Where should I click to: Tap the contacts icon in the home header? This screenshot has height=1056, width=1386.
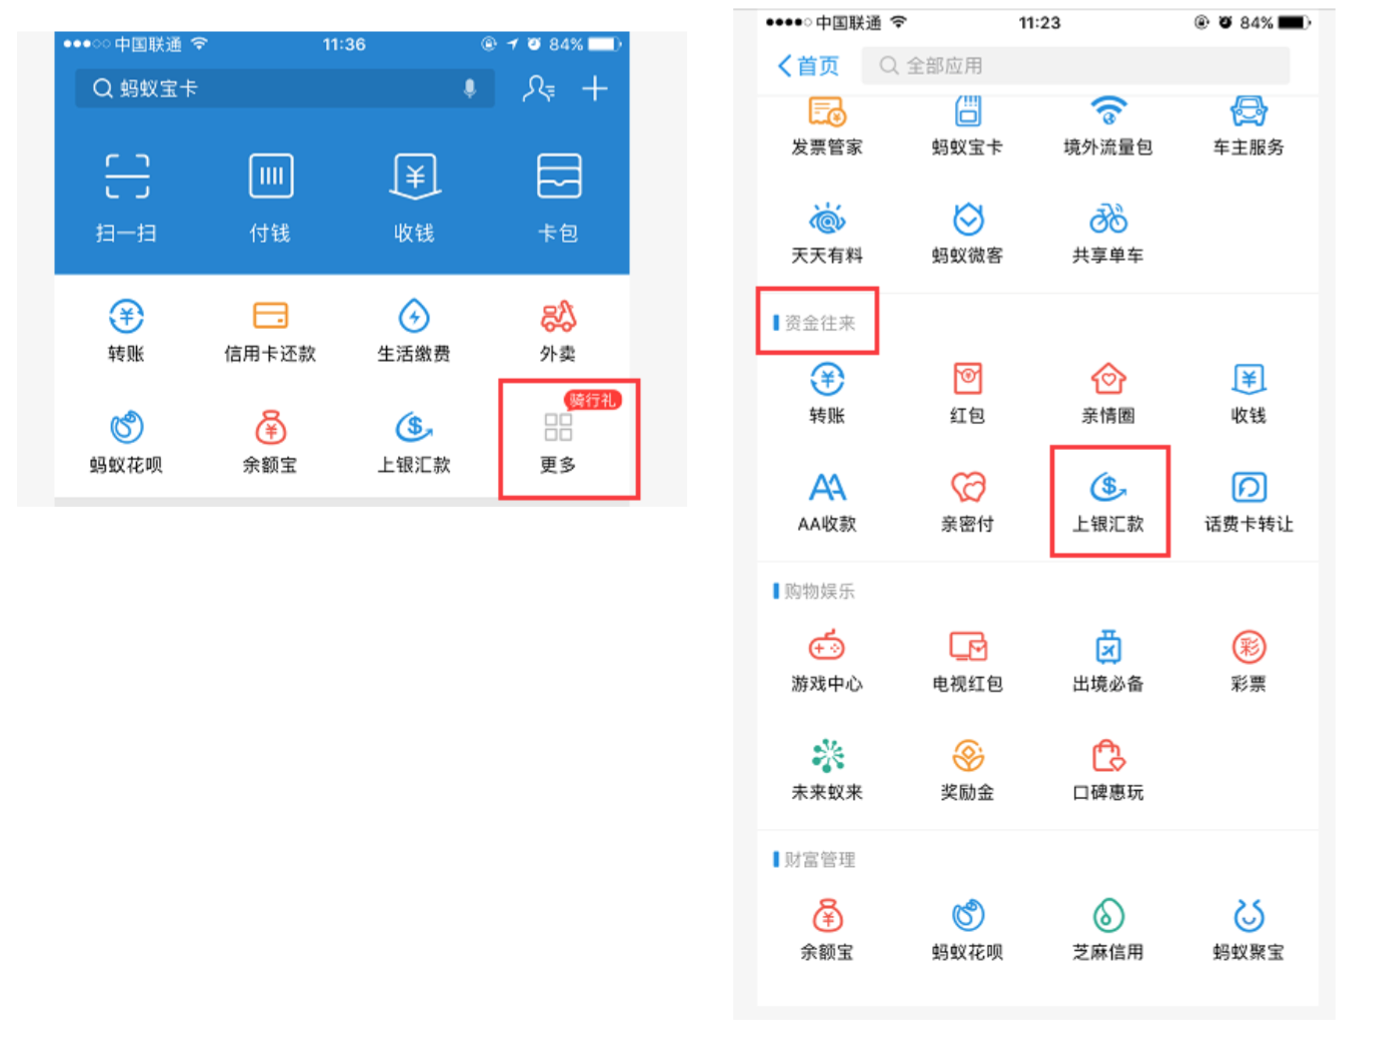[538, 89]
